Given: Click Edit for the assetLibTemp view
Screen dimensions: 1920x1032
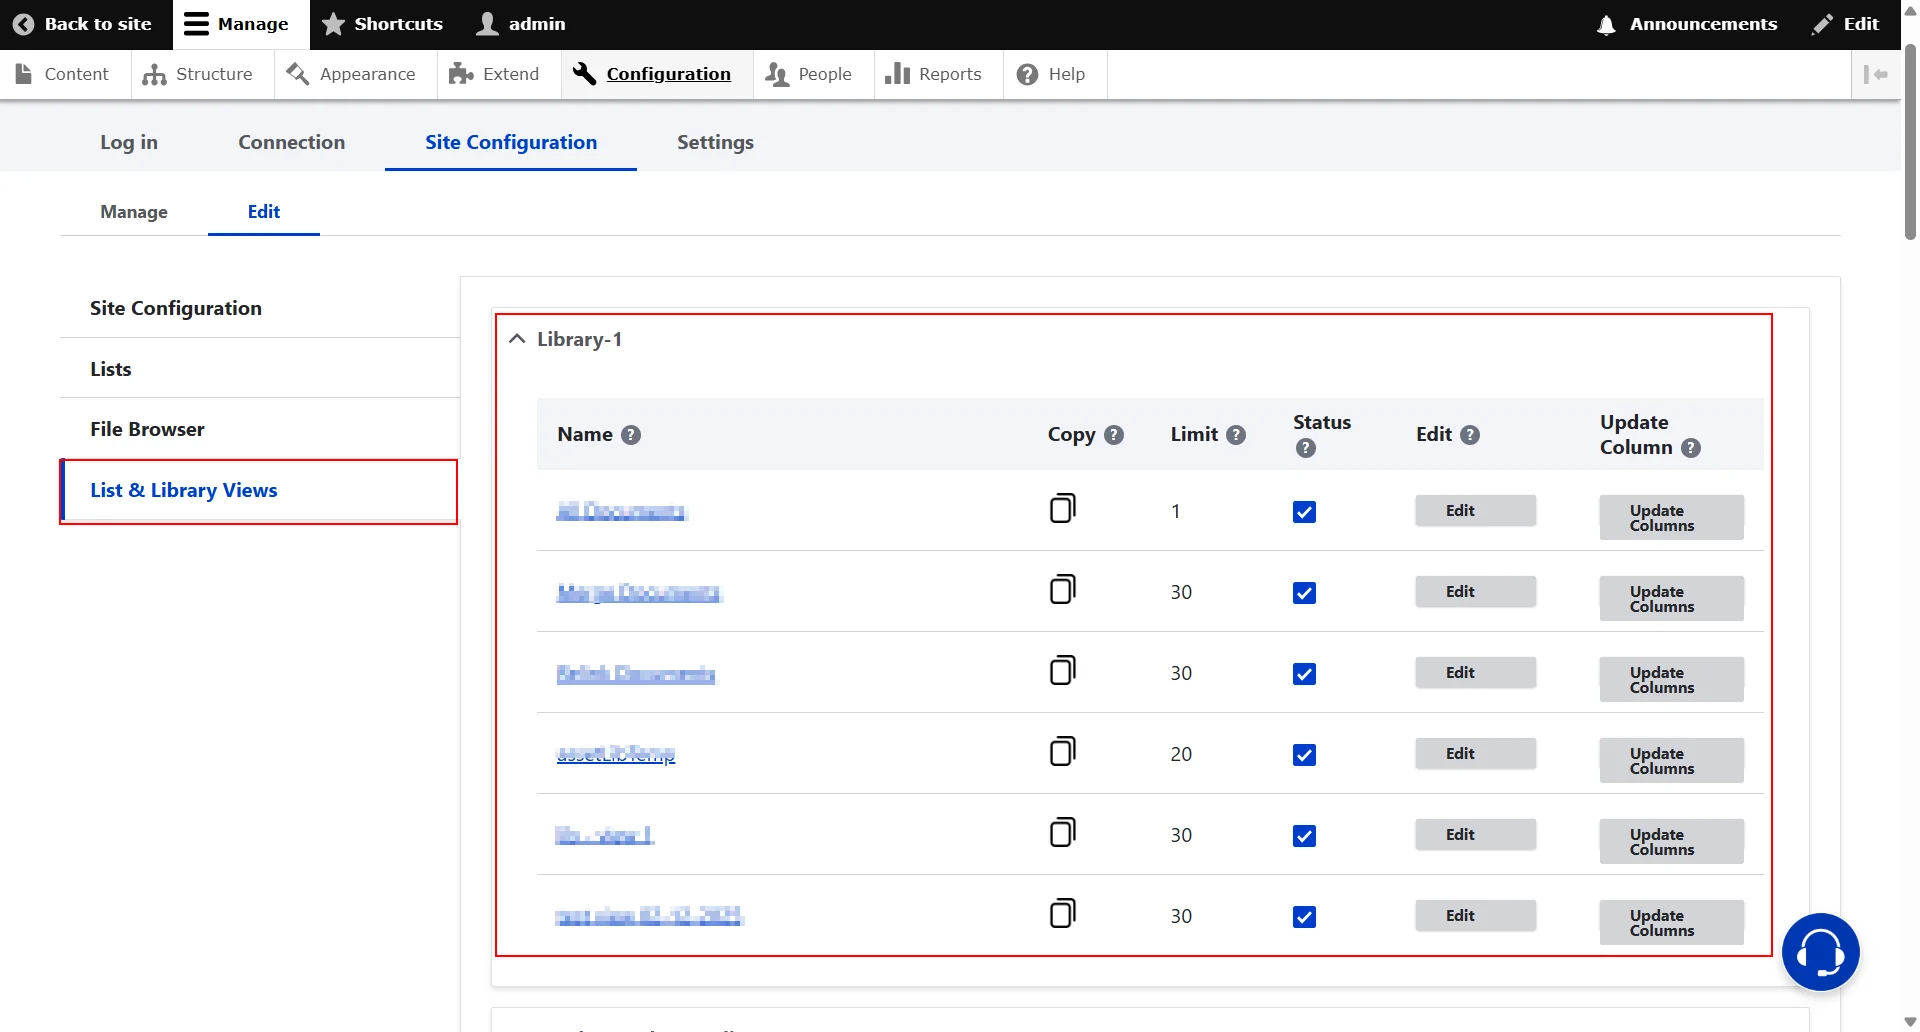Looking at the screenshot, I should pyautogui.click(x=1474, y=753).
